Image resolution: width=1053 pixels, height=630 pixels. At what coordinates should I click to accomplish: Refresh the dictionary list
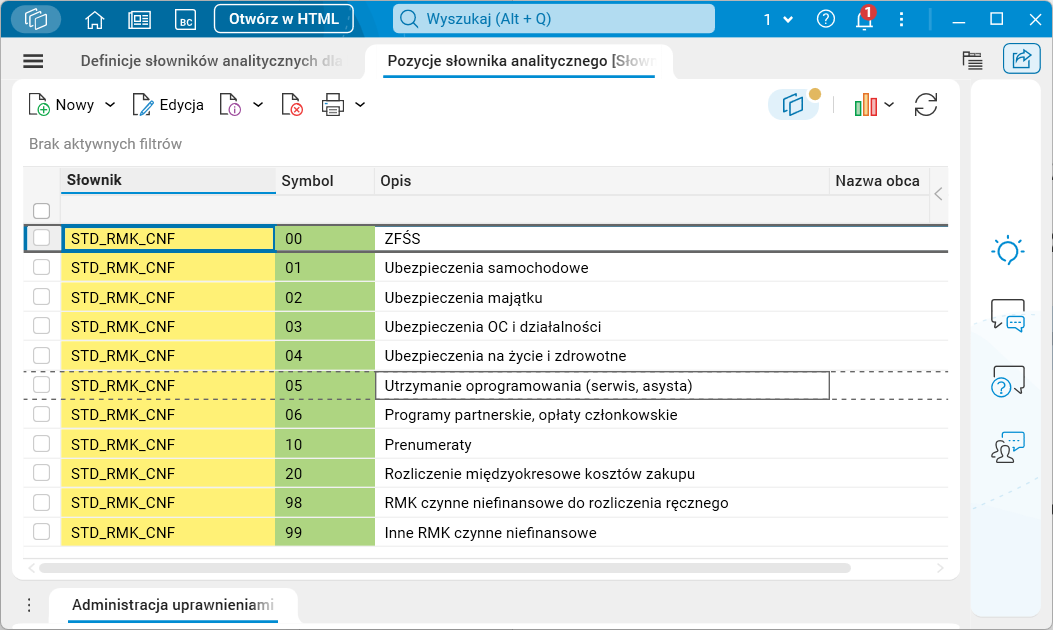pyautogui.click(x=926, y=104)
